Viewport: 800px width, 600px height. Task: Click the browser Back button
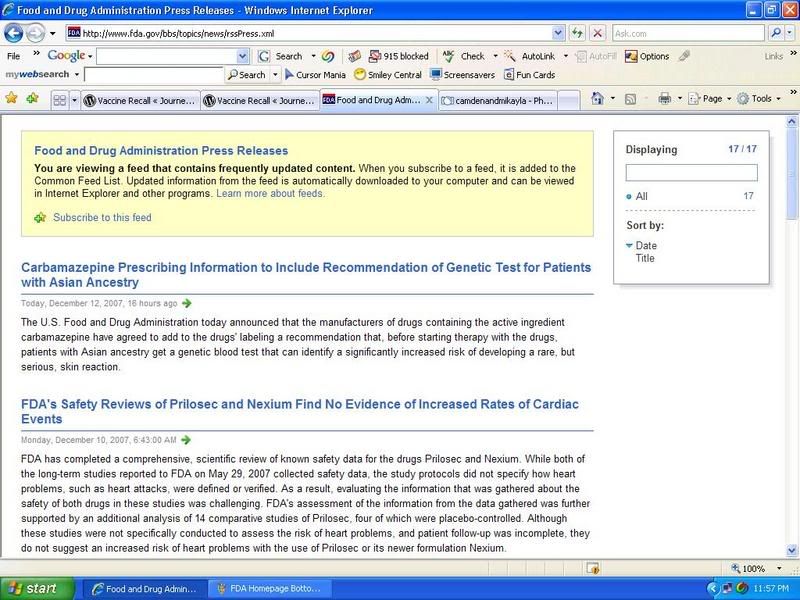pos(14,34)
